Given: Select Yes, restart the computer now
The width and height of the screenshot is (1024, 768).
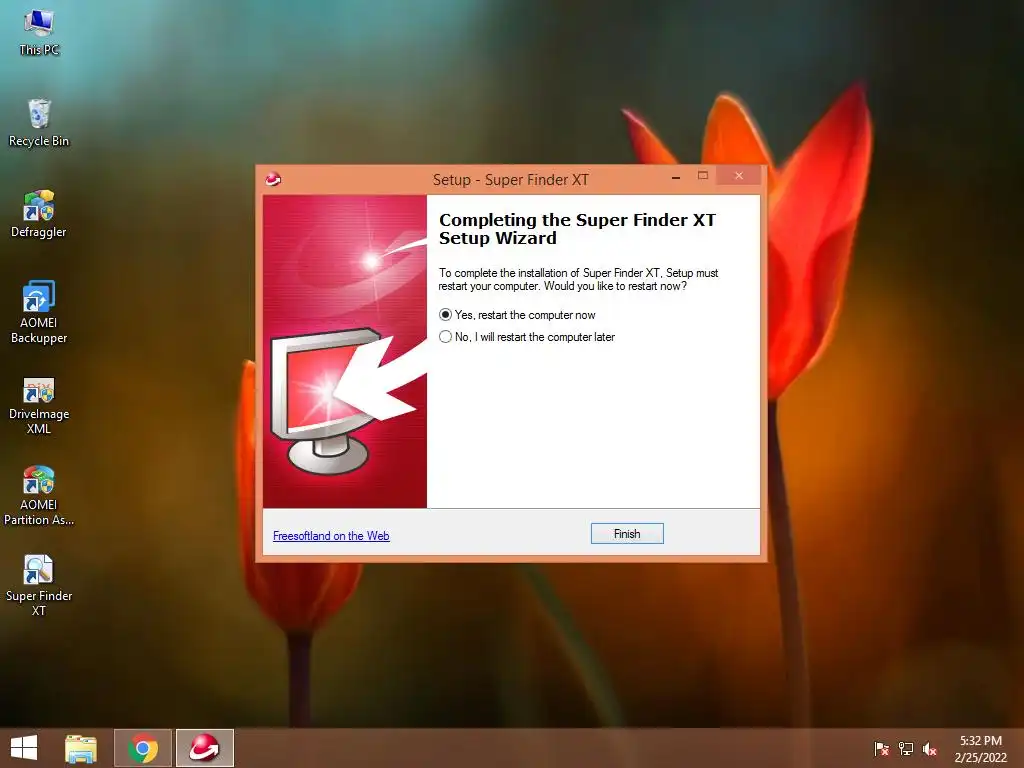Looking at the screenshot, I should (517, 315).
